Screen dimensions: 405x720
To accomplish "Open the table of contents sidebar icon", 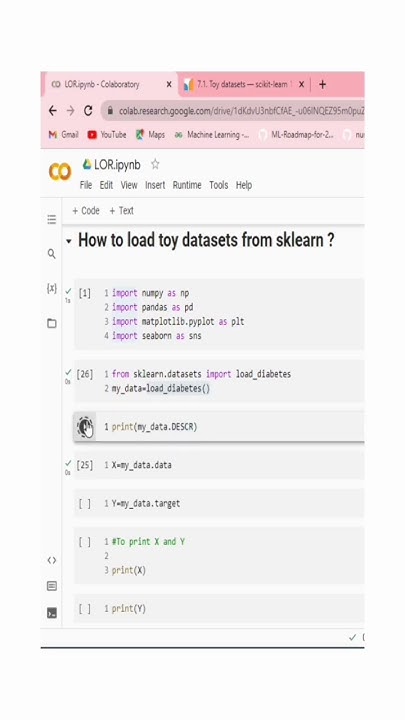I will (52, 219).
